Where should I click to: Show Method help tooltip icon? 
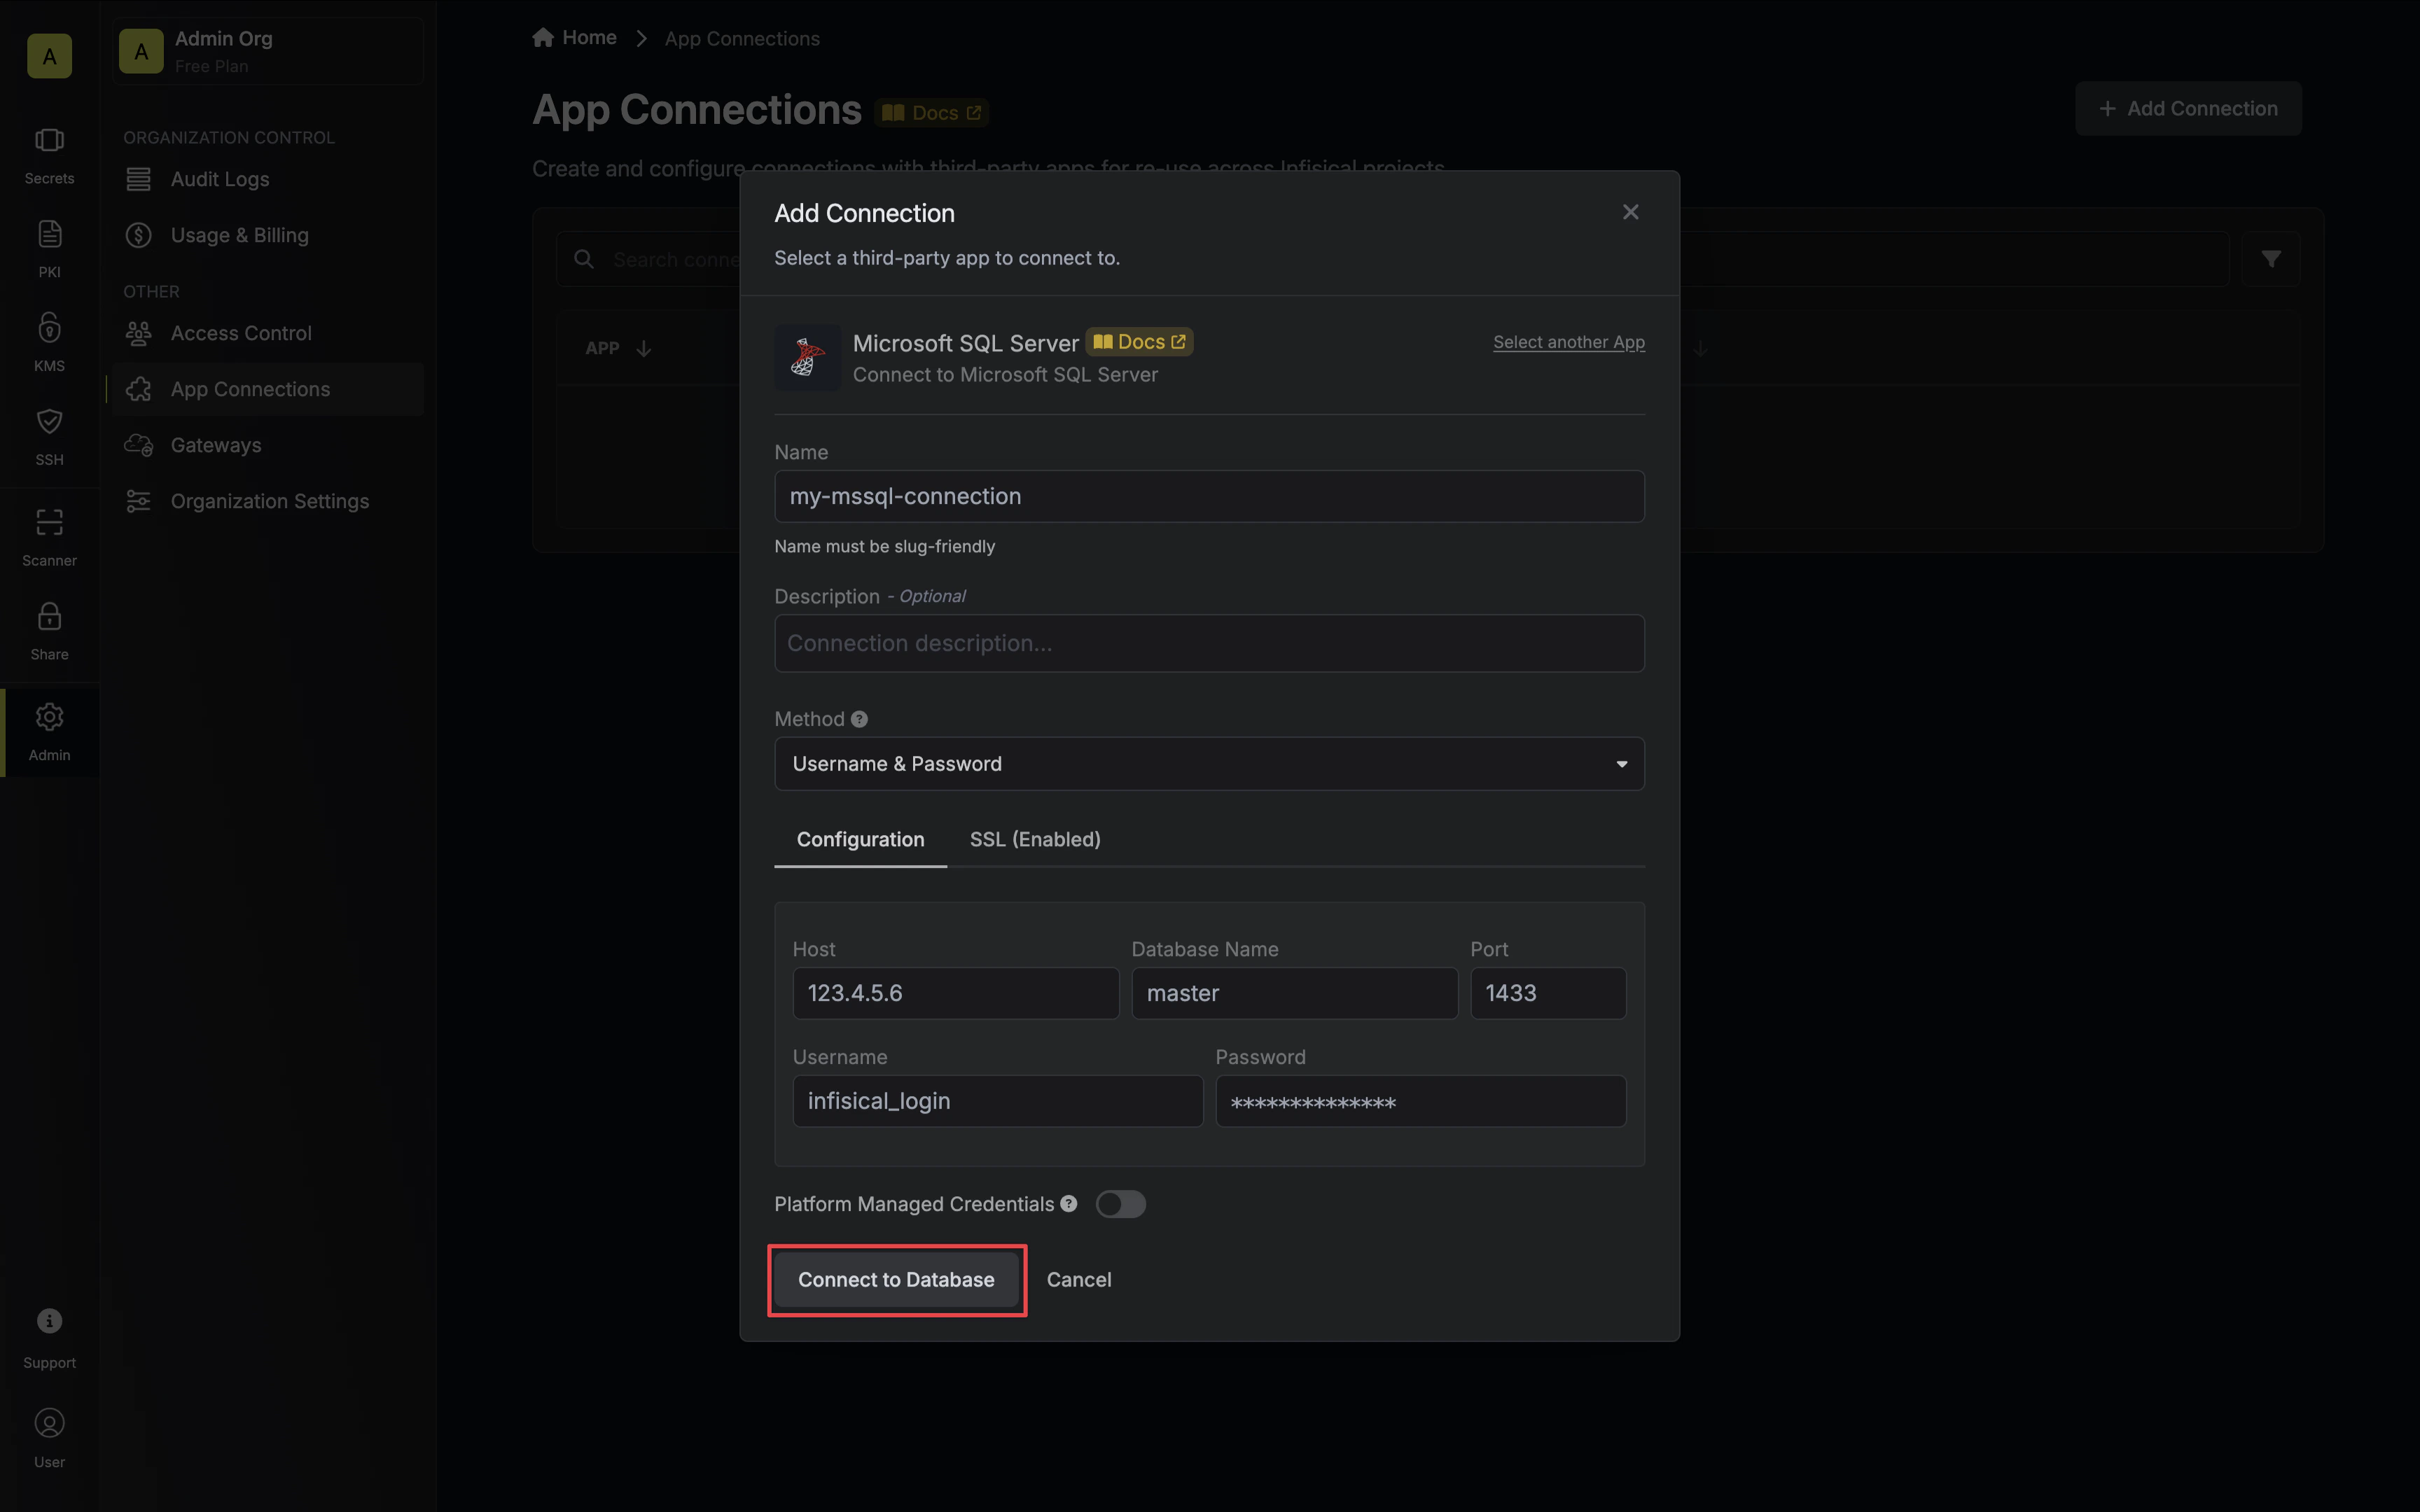pos(859,719)
